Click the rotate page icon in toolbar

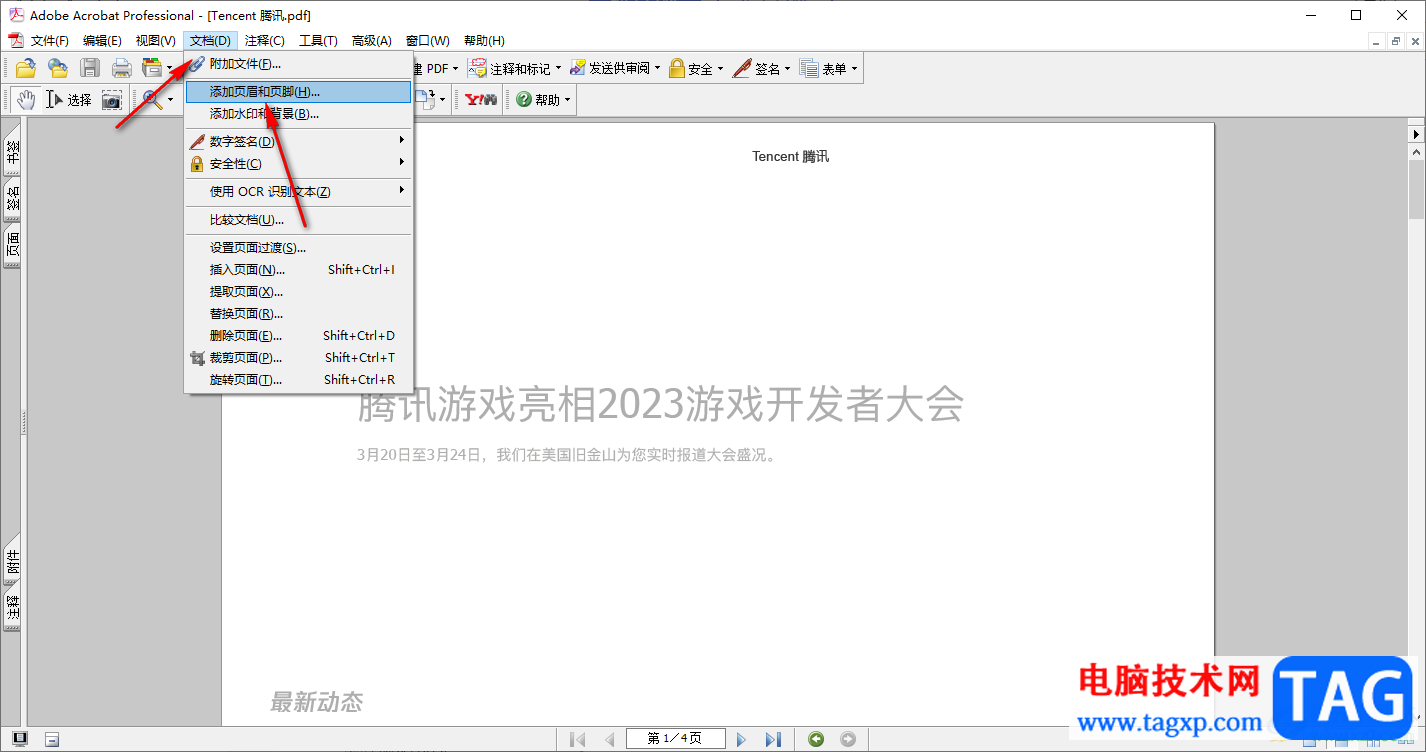(424, 99)
